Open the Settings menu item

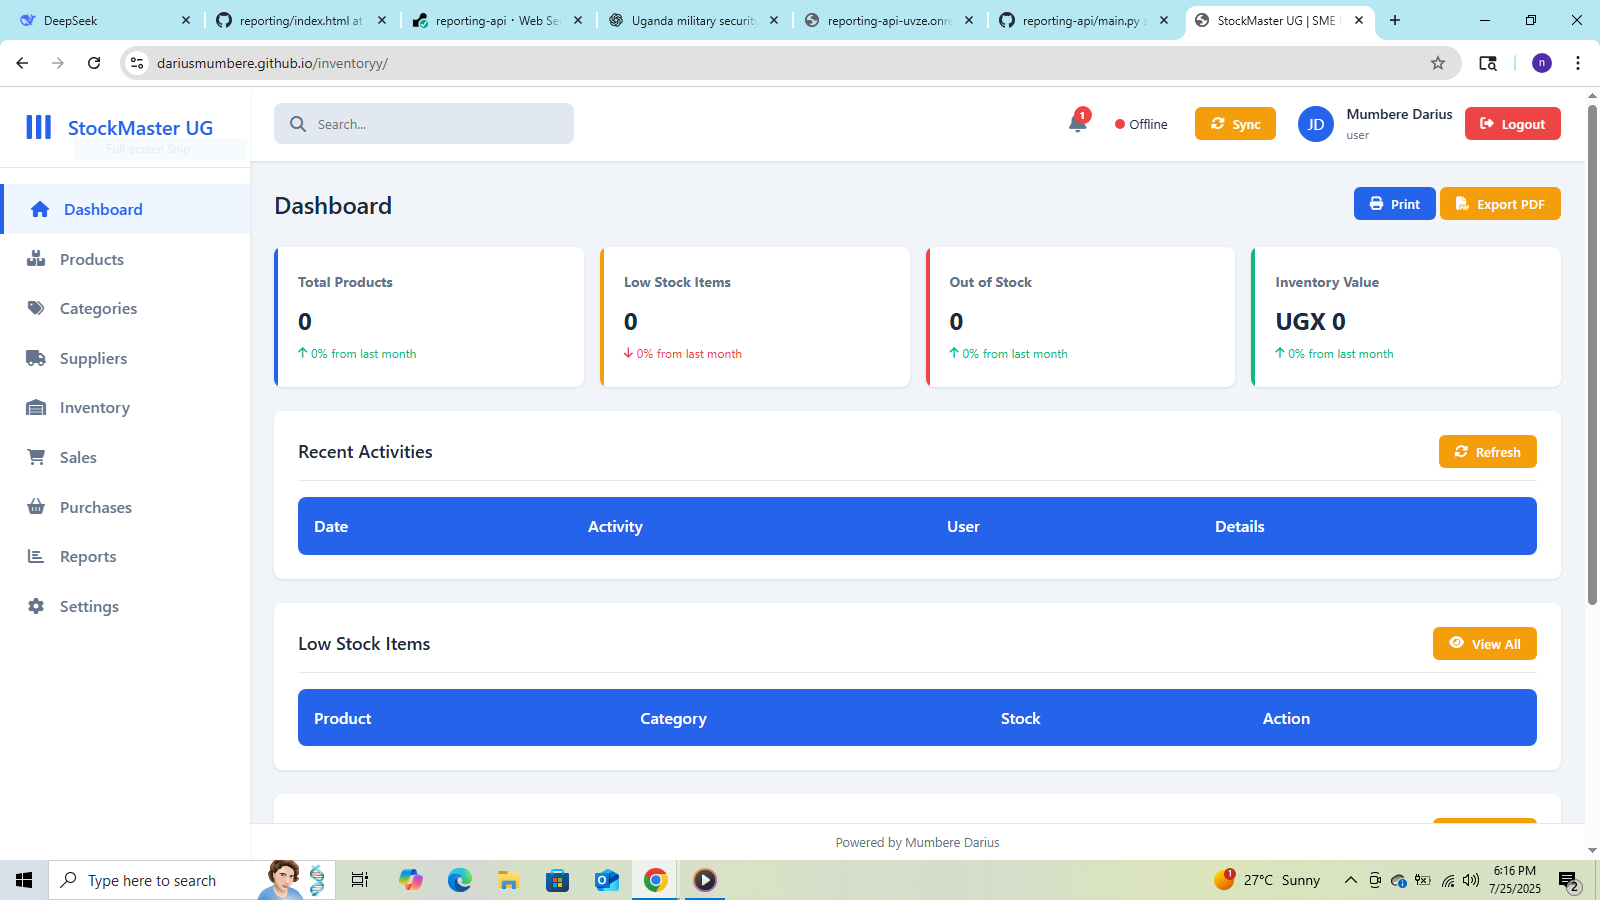tap(125, 606)
